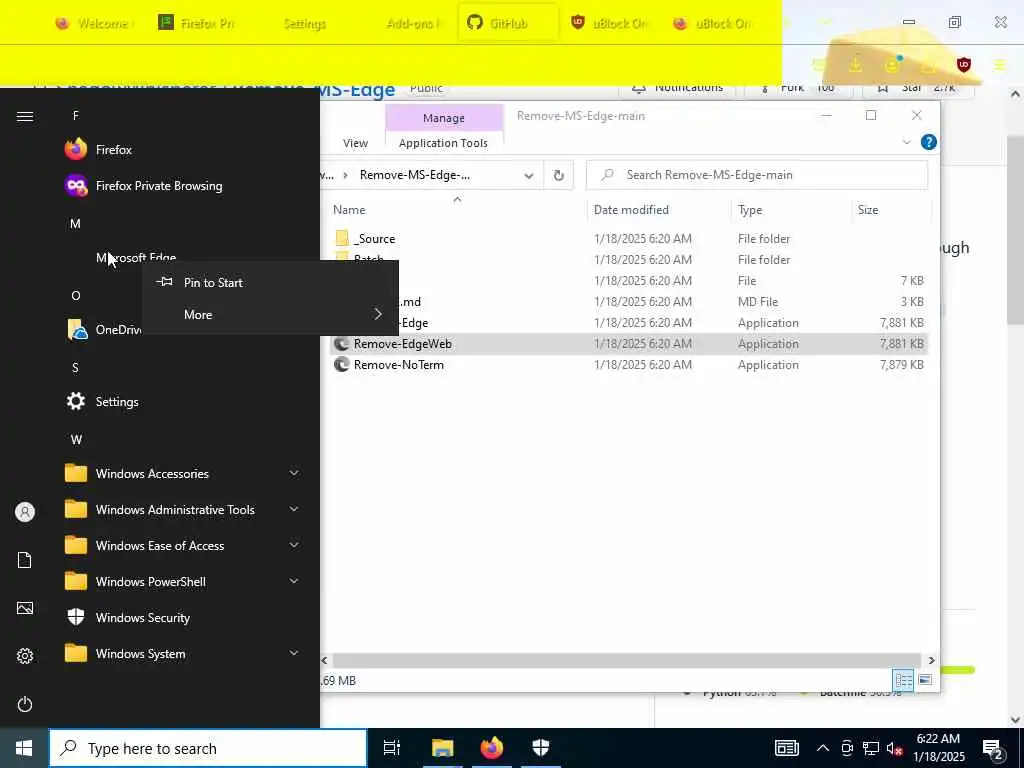
Task: Click the taskbar clock and date
Action: tap(938, 748)
